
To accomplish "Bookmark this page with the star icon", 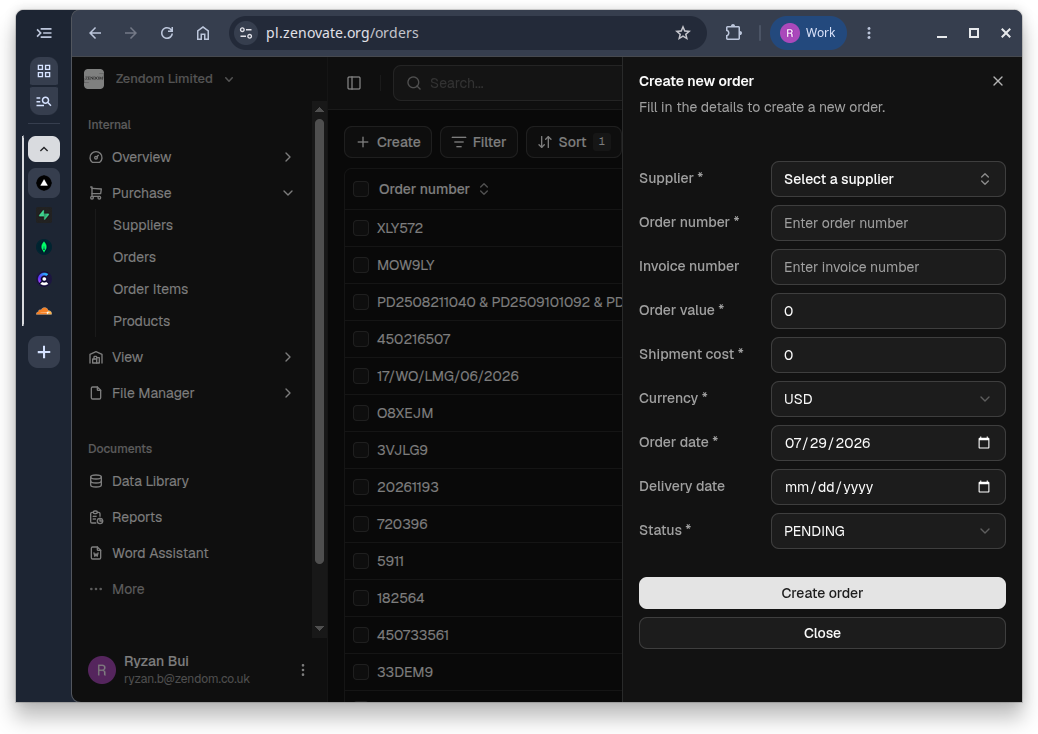I will 683,33.
